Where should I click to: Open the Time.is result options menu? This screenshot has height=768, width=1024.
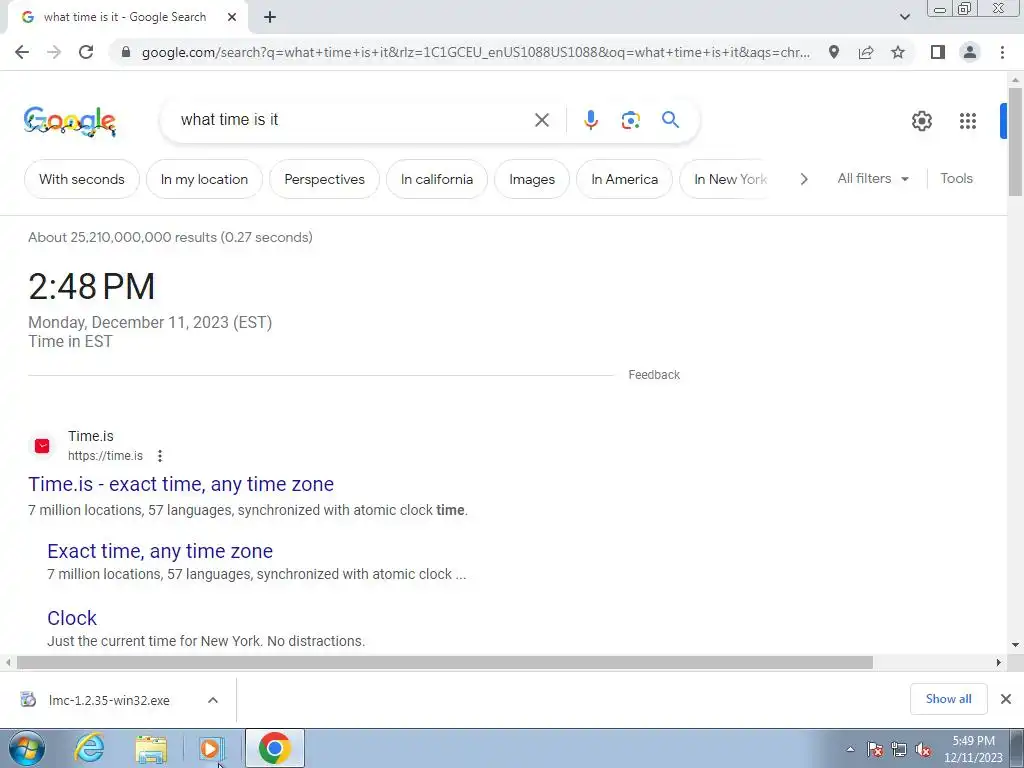(x=160, y=456)
